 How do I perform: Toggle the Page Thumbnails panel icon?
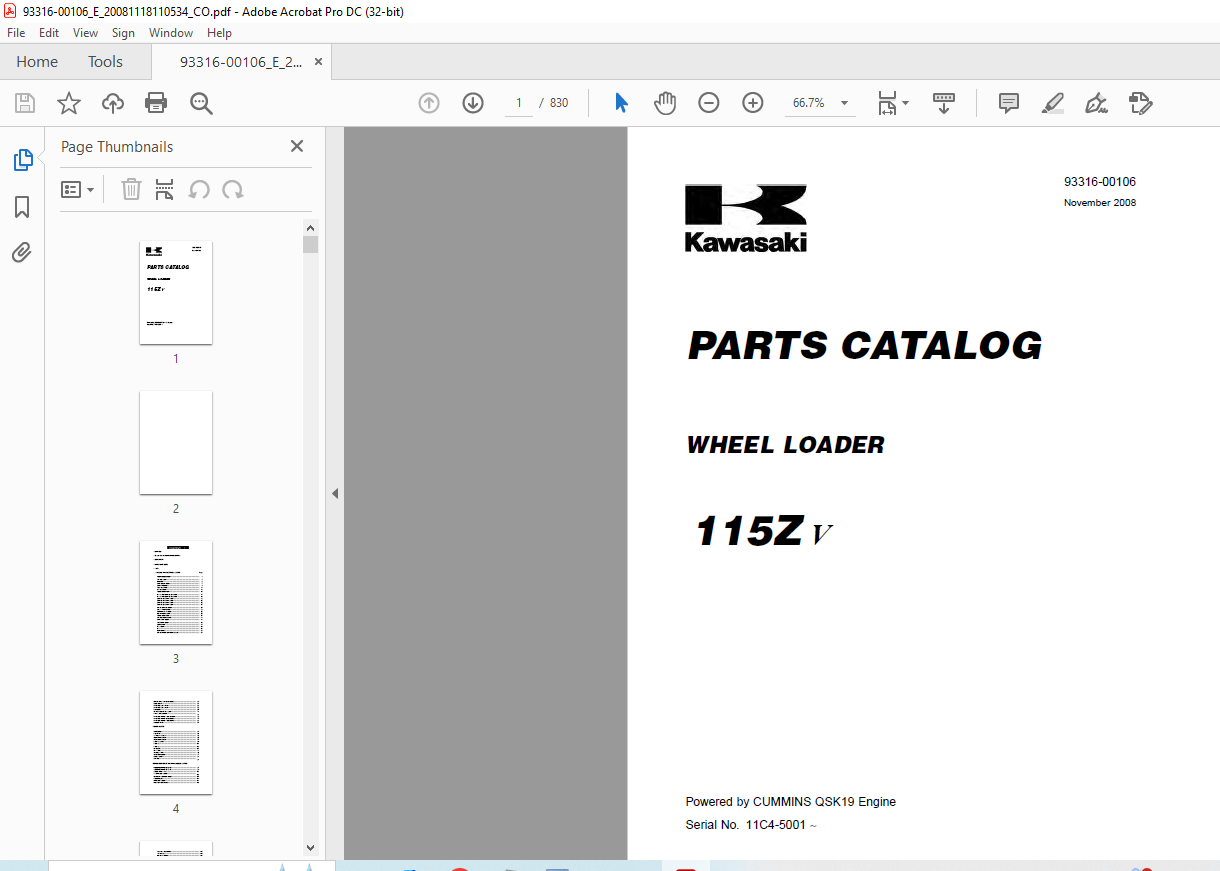(22, 160)
